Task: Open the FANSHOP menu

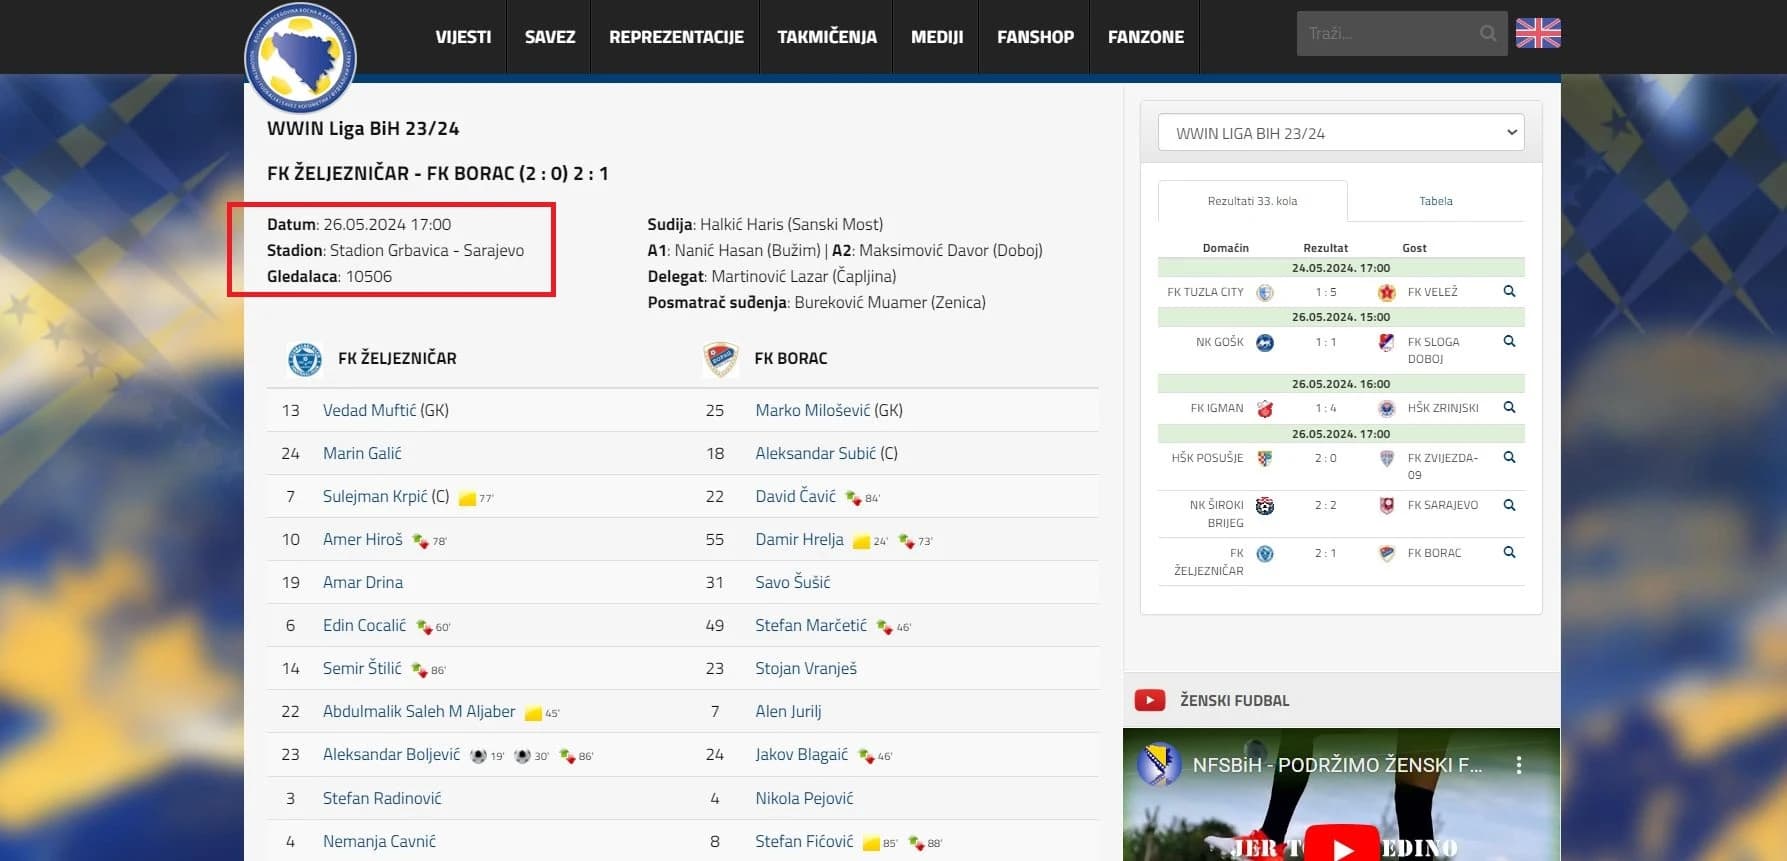Action: point(1035,37)
